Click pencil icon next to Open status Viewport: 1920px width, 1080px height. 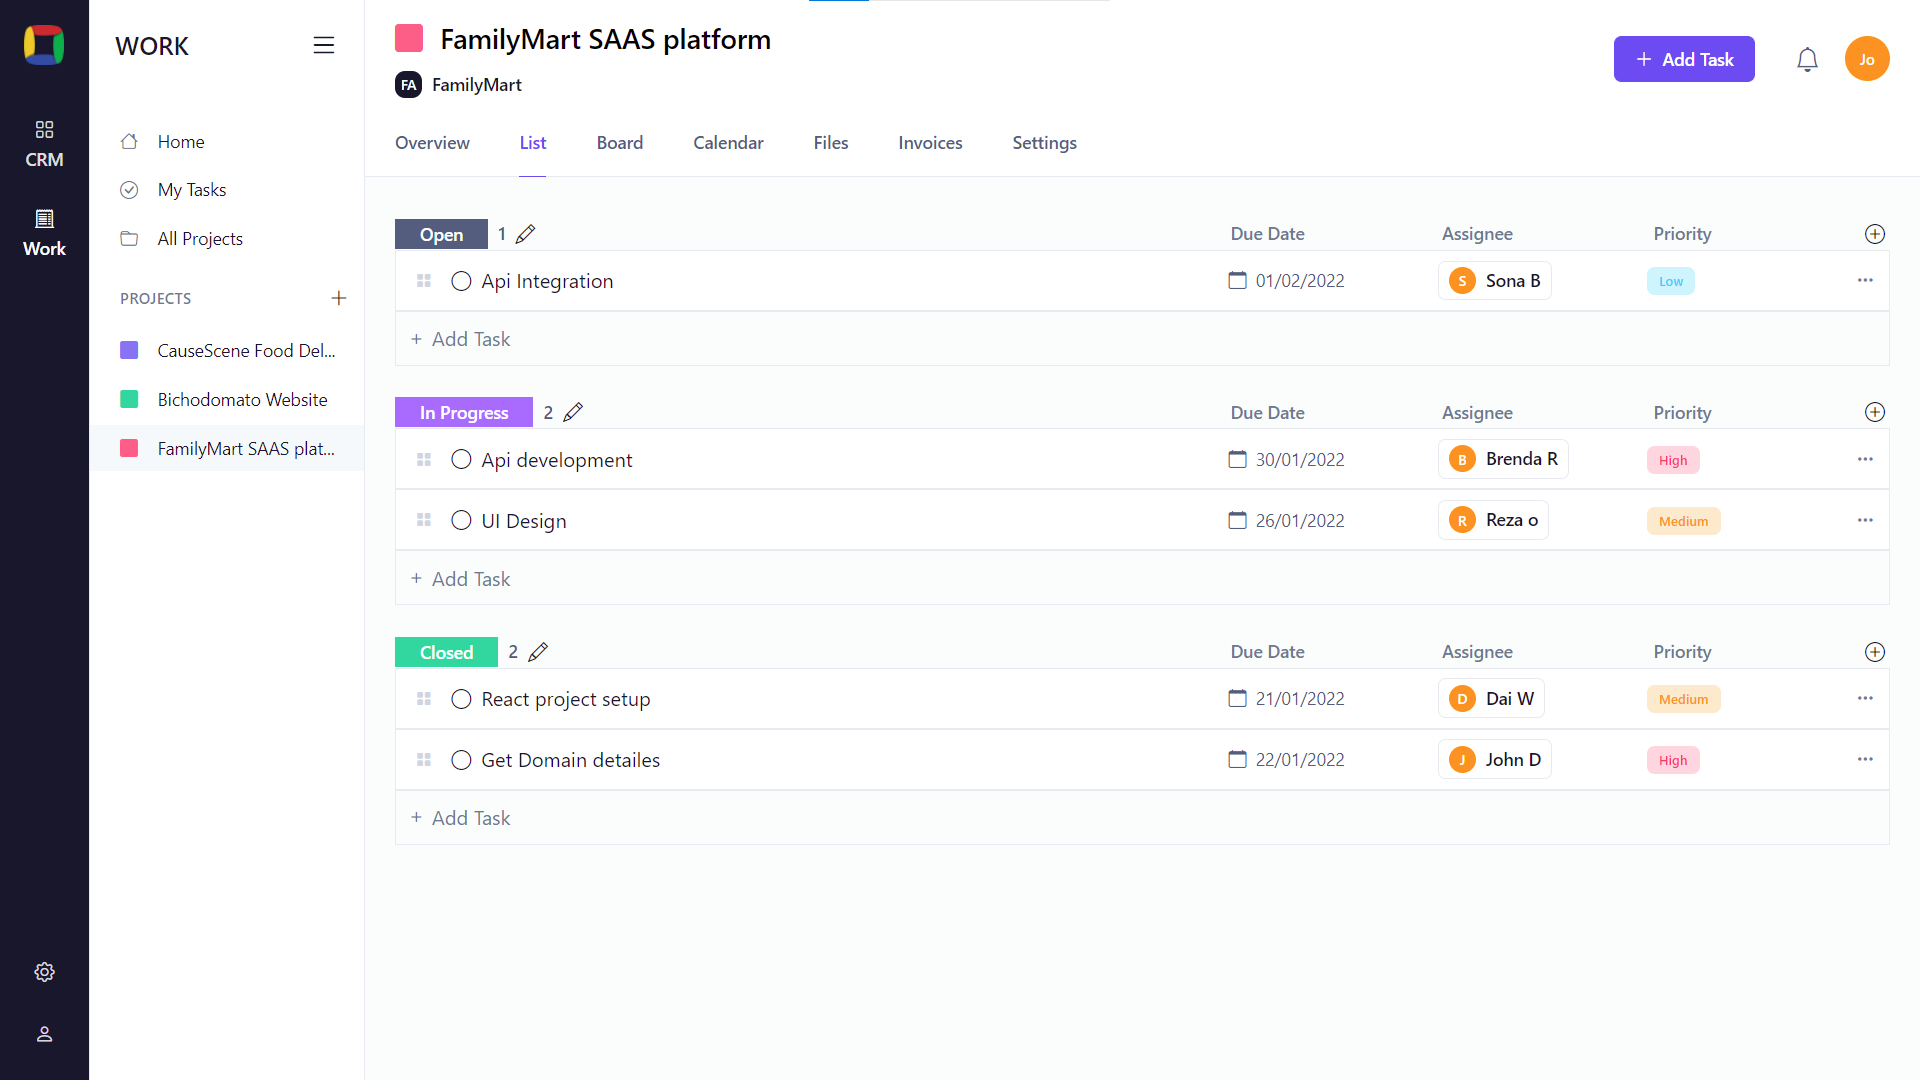526,234
